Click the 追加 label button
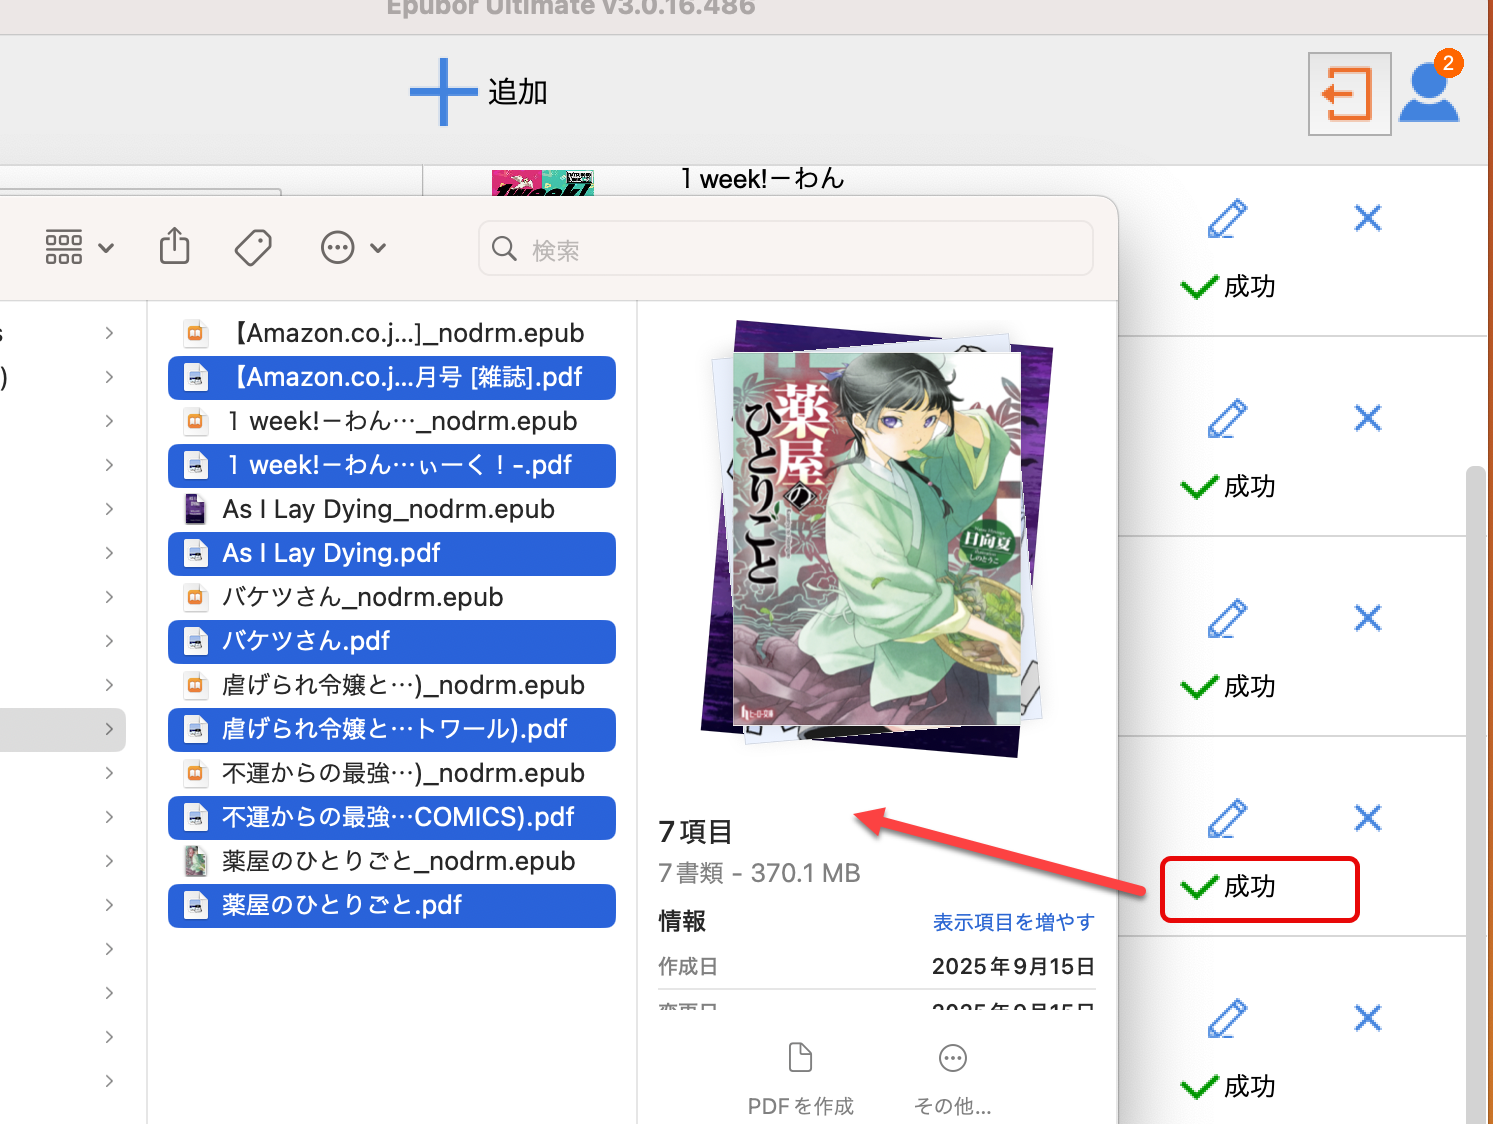This screenshot has height=1124, width=1493. pyautogui.click(x=518, y=92)
